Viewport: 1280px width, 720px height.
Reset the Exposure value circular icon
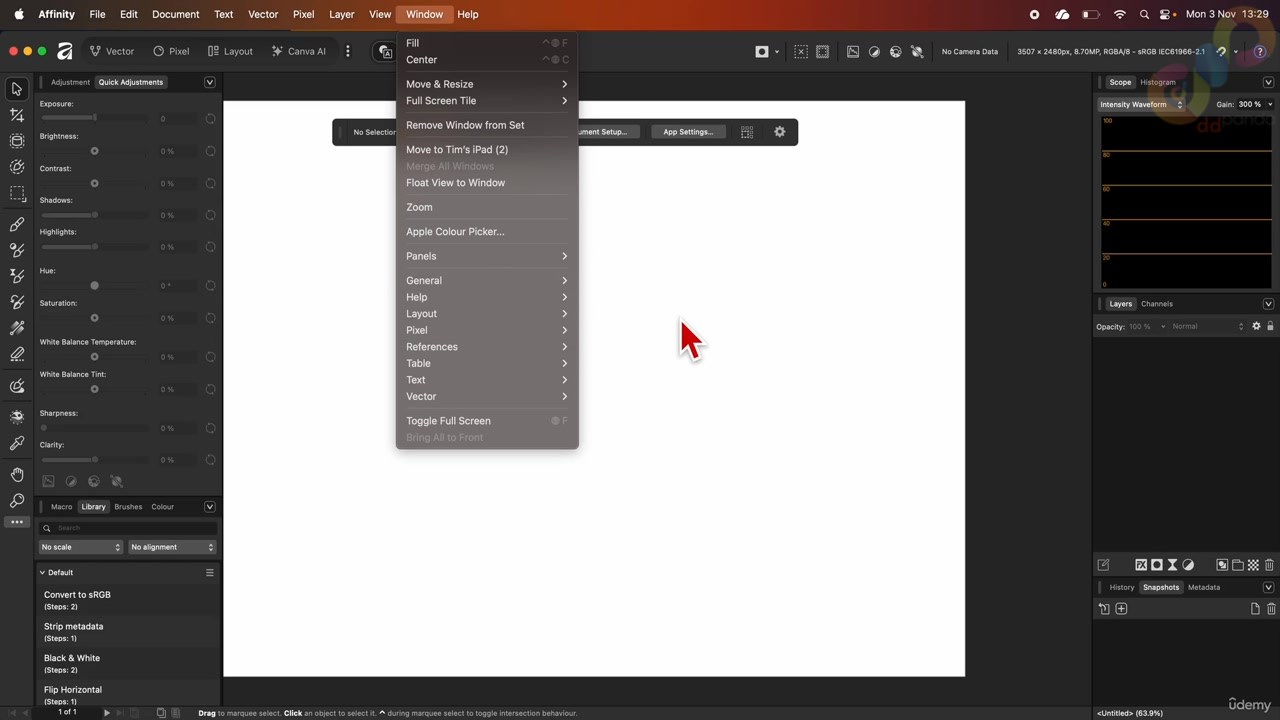click(210, 119)
